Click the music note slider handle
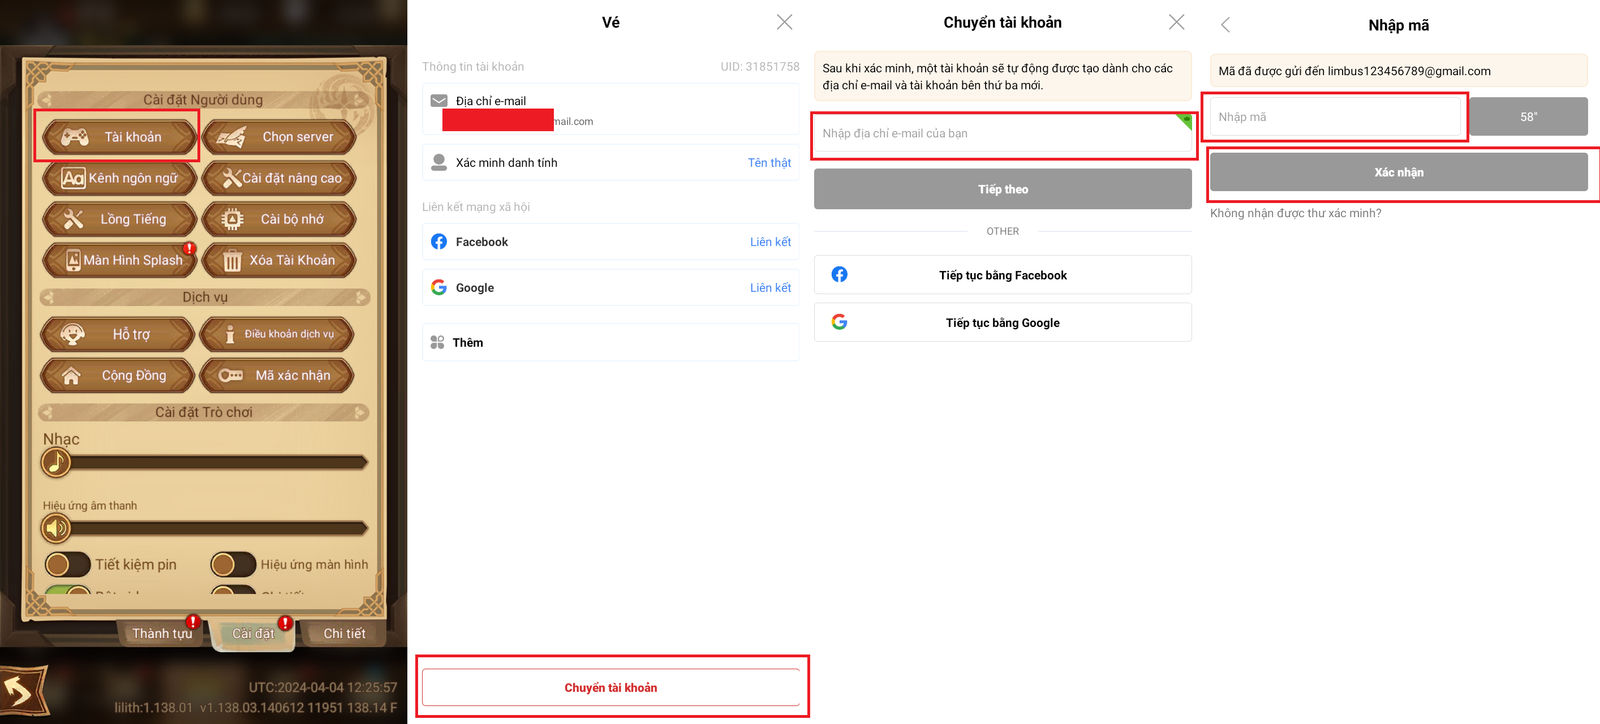This screenshot has width=1600, height=724. click(x=56, y=462)
